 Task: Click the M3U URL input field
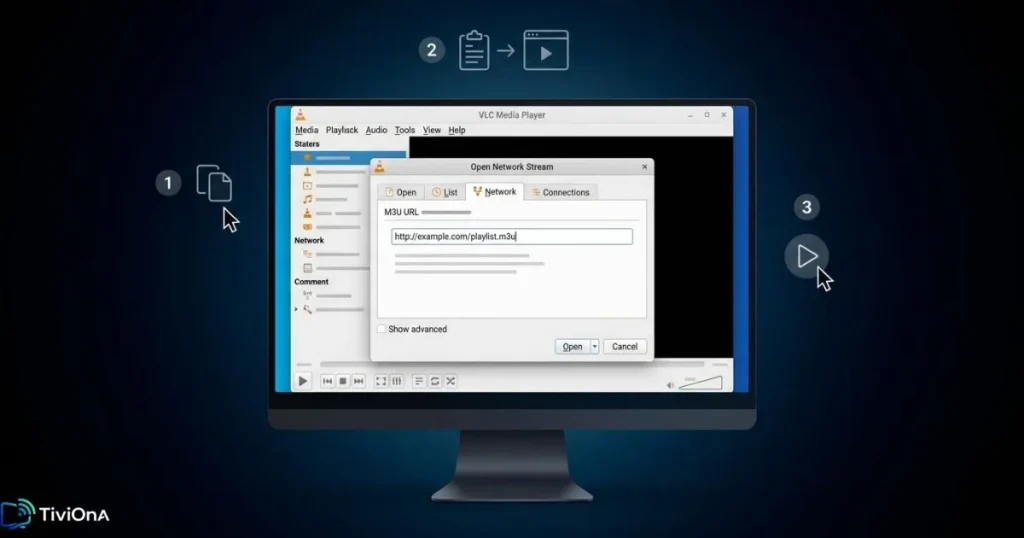click(x=512, y=236)
